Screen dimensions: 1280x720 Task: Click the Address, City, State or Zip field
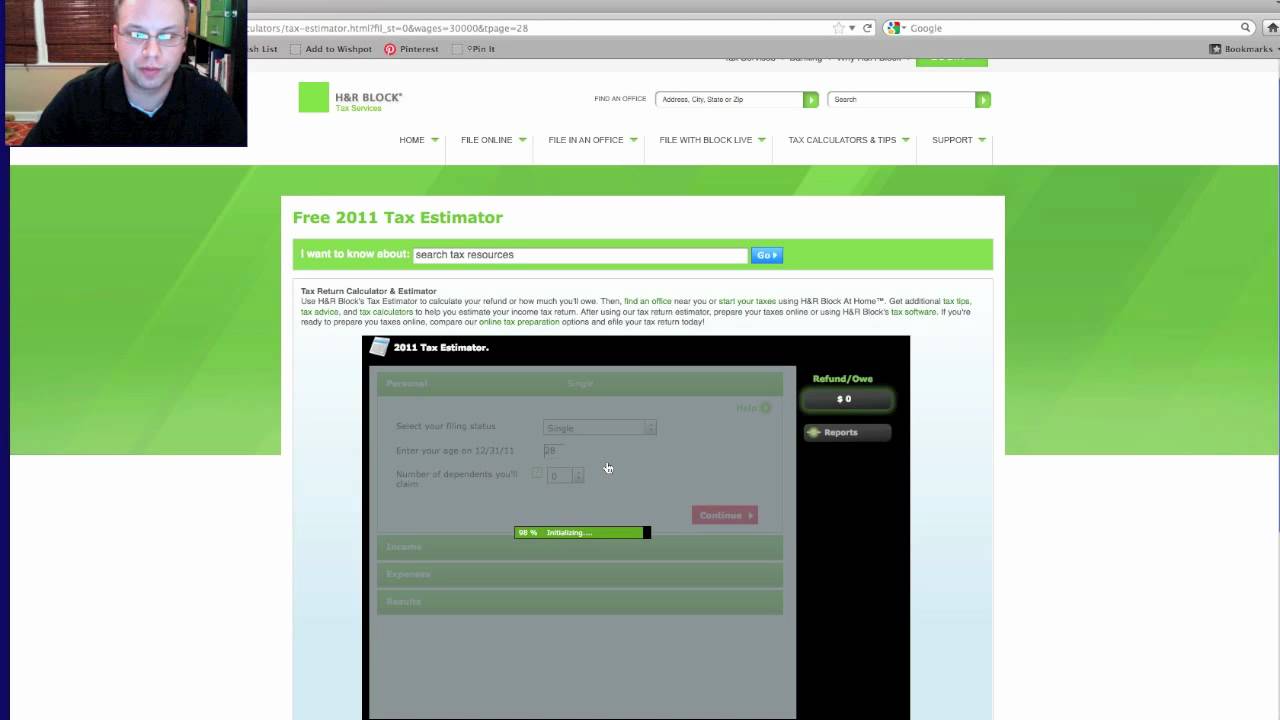(730, 99)
